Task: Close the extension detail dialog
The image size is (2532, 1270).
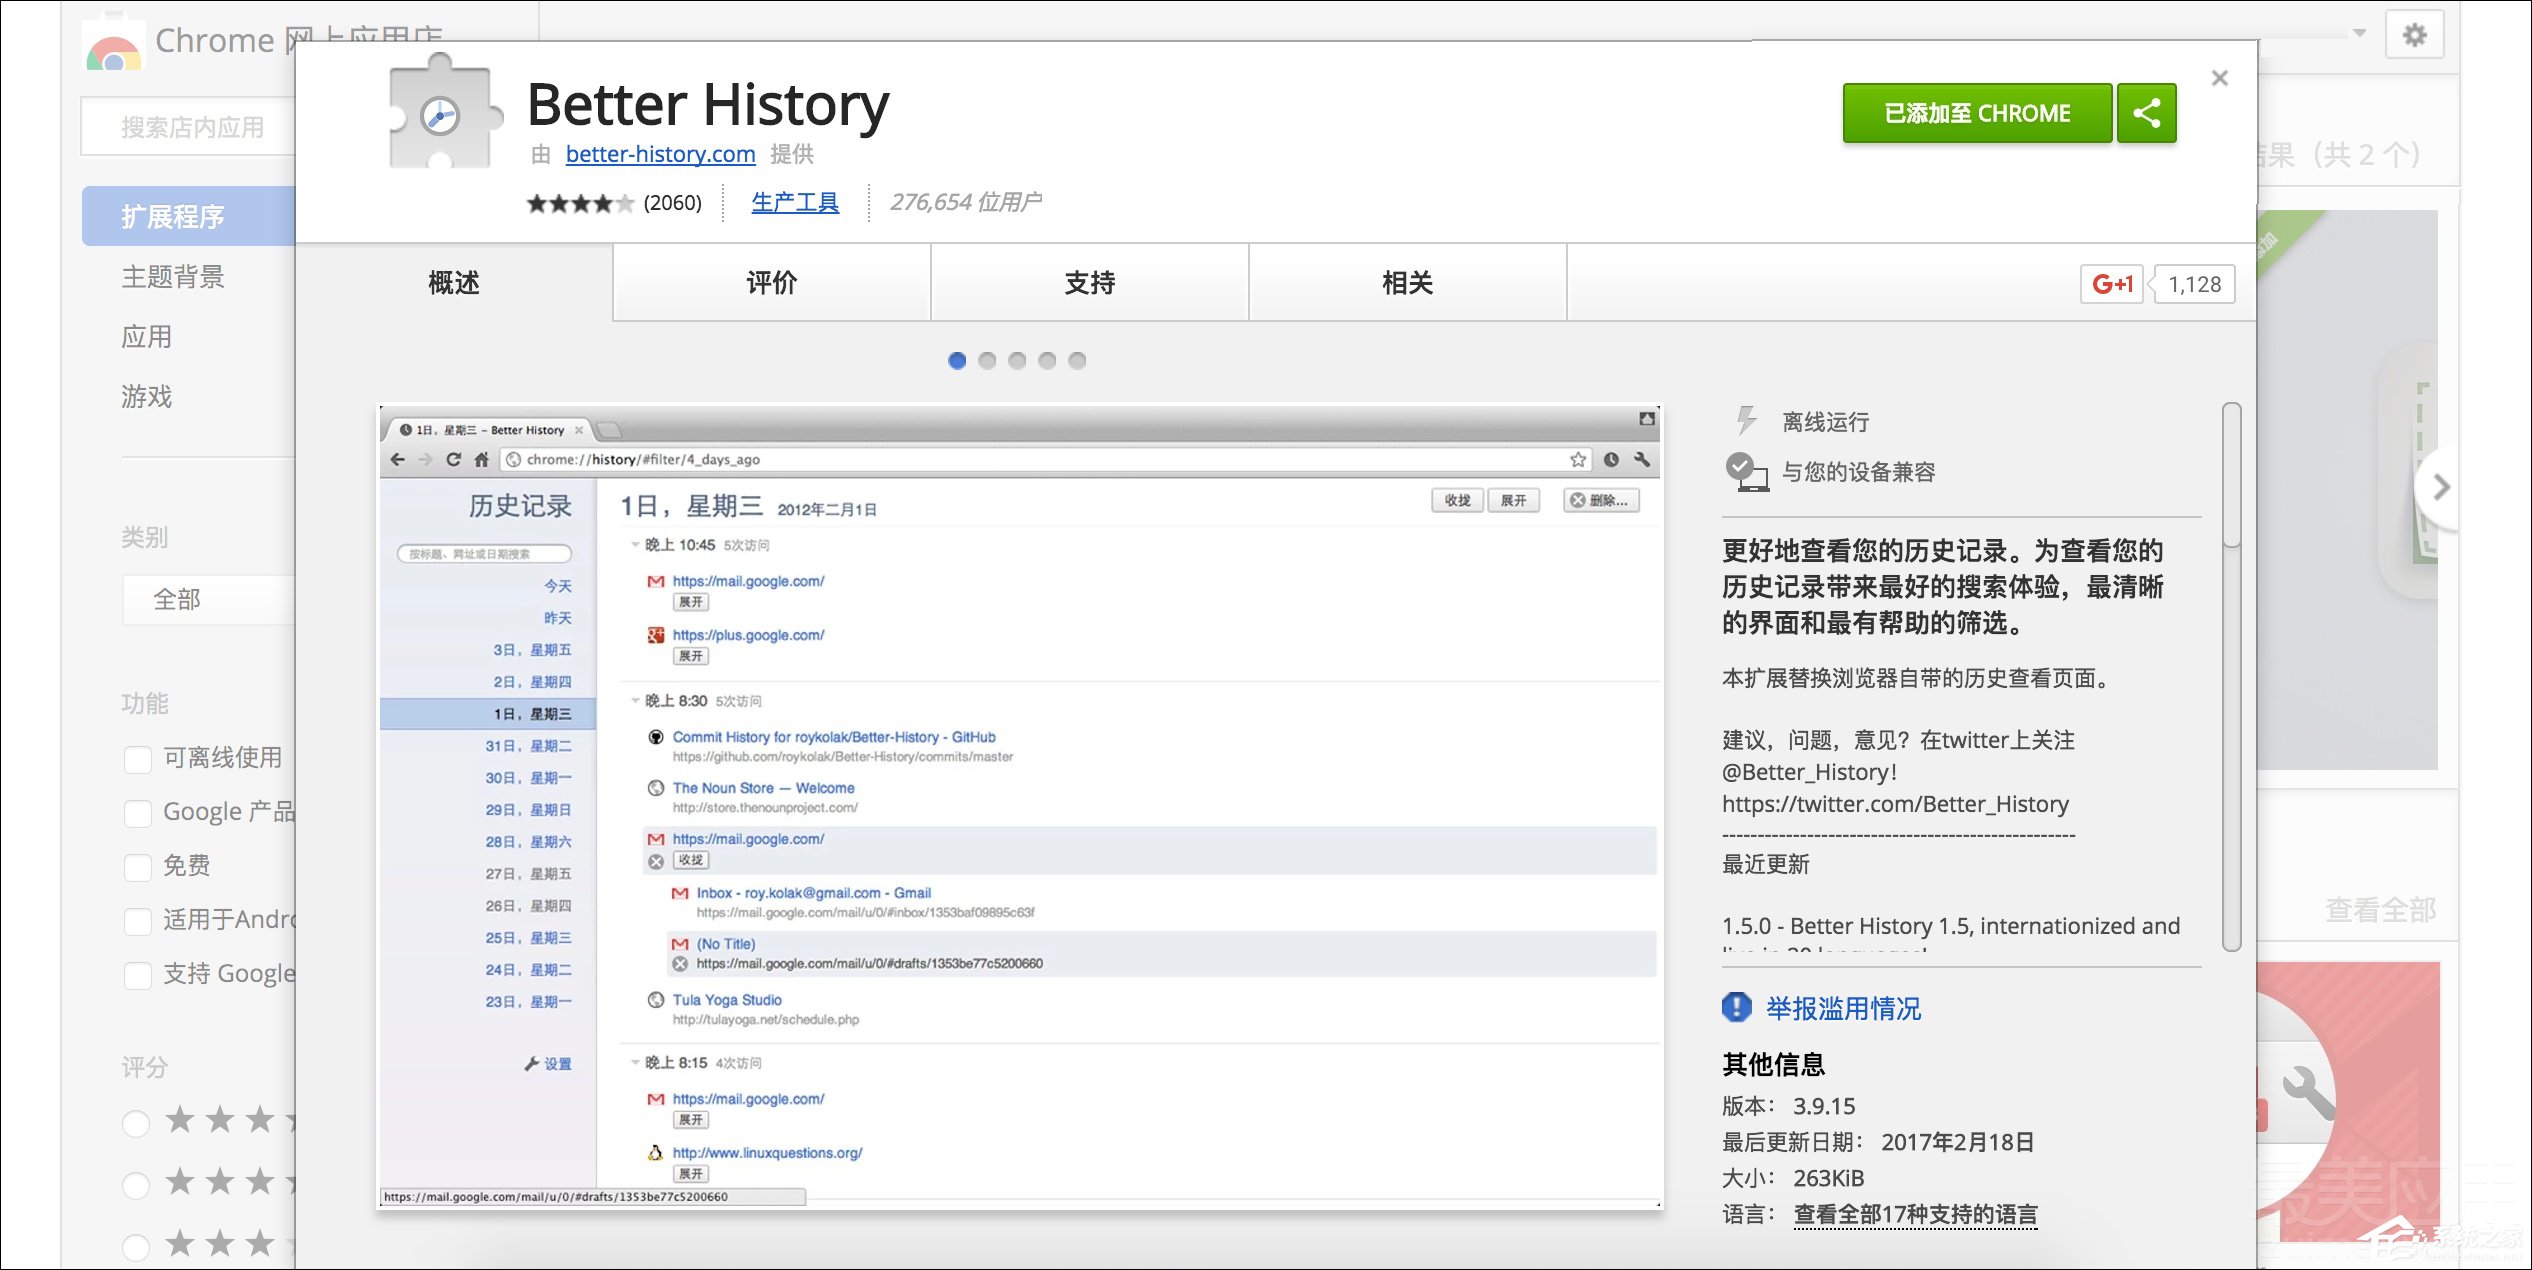Action: point(2219,78)
